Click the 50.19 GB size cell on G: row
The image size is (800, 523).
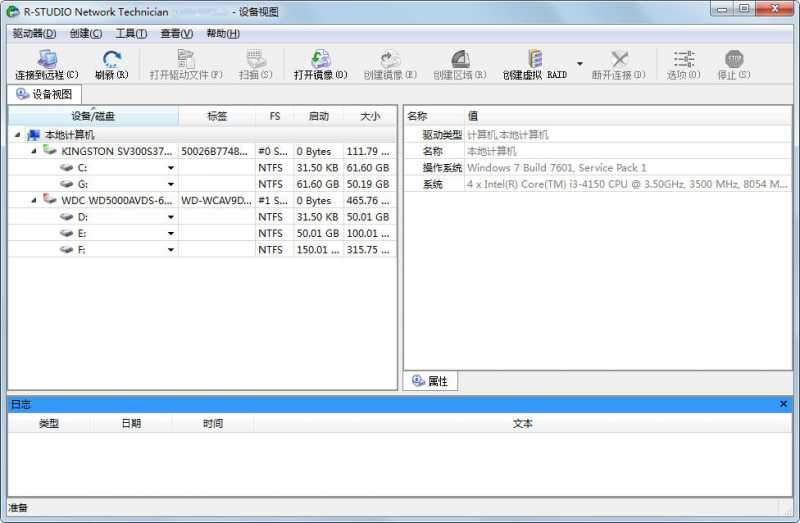pyautogui.click(x=368, y=184)
